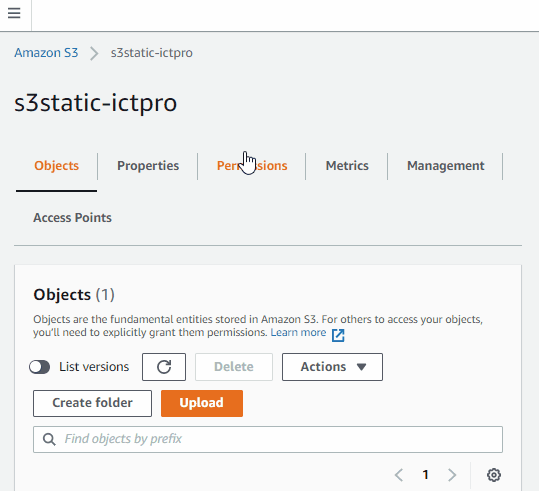Focus the Find objects by prefix field
Screen dimensions: 539x491
pyautogui.click(x=268, y=439)
